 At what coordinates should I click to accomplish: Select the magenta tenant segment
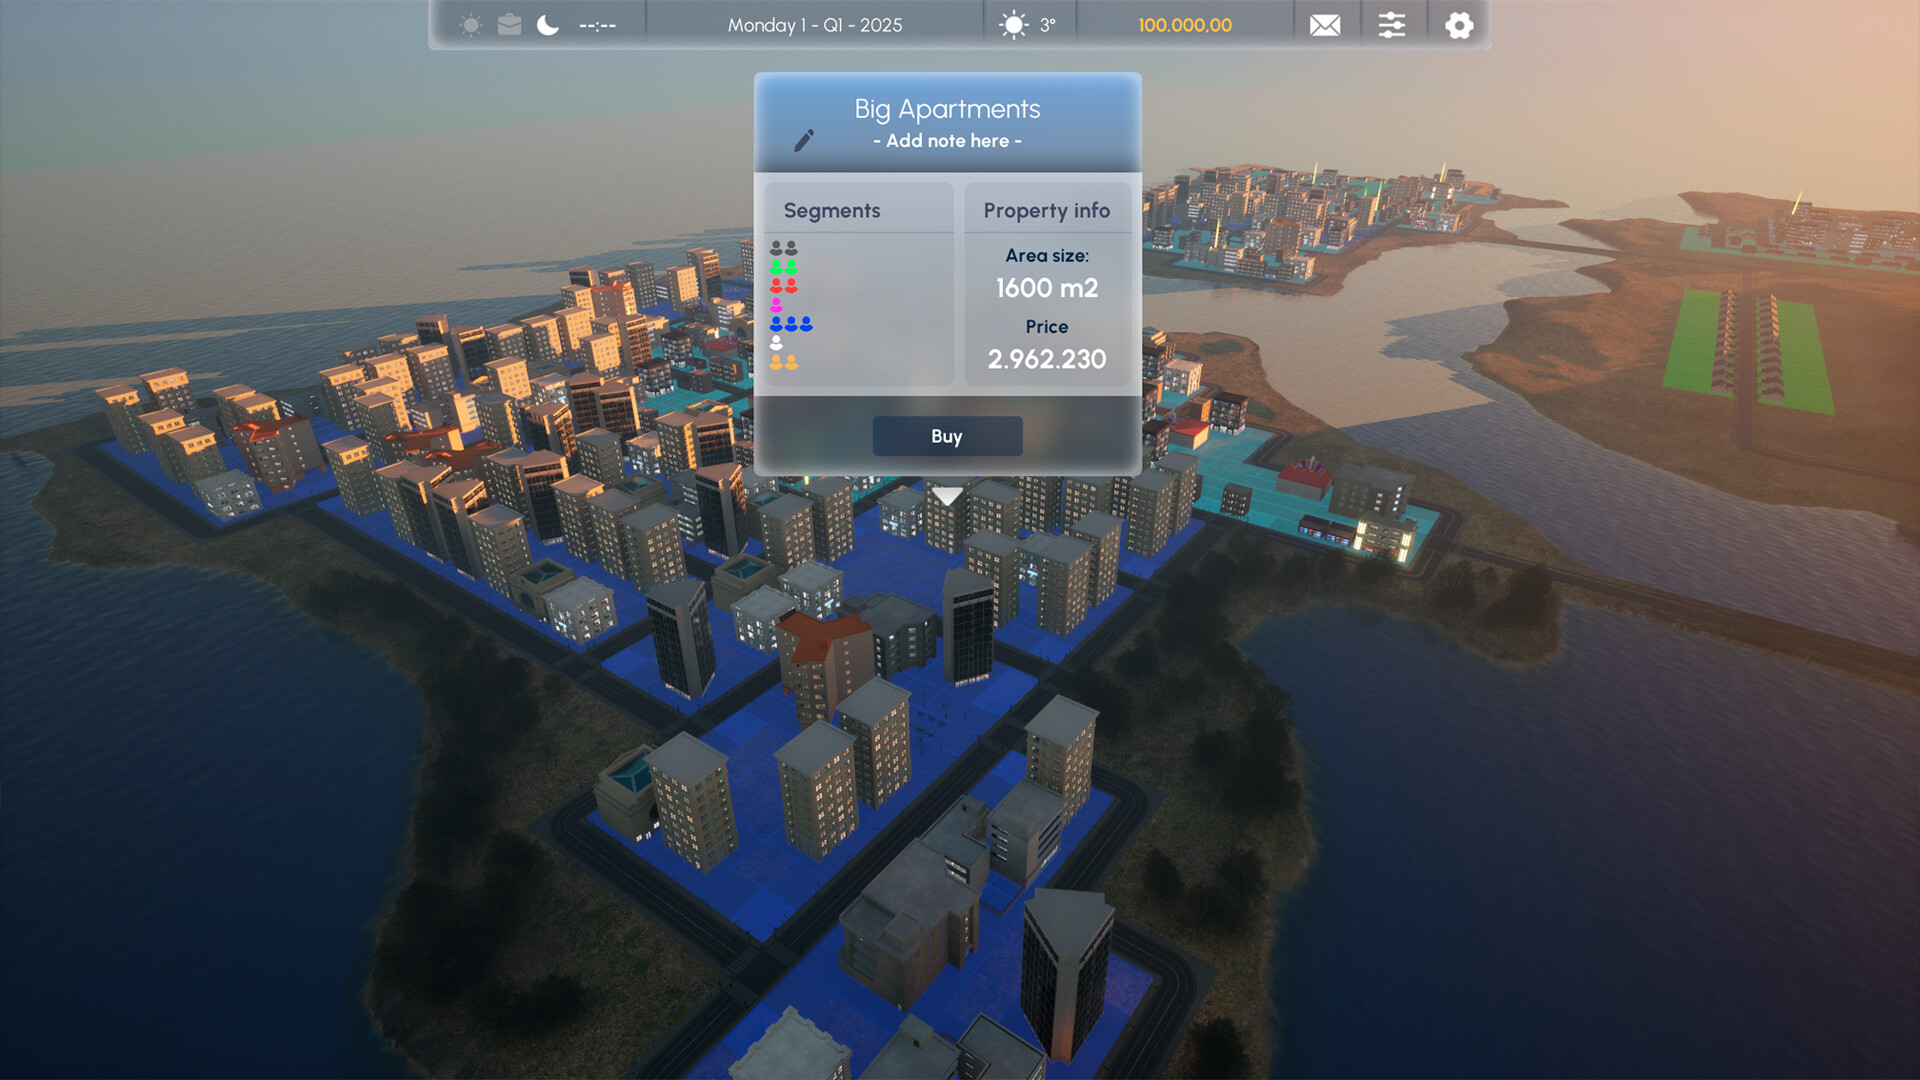click(x=776, y=304)
